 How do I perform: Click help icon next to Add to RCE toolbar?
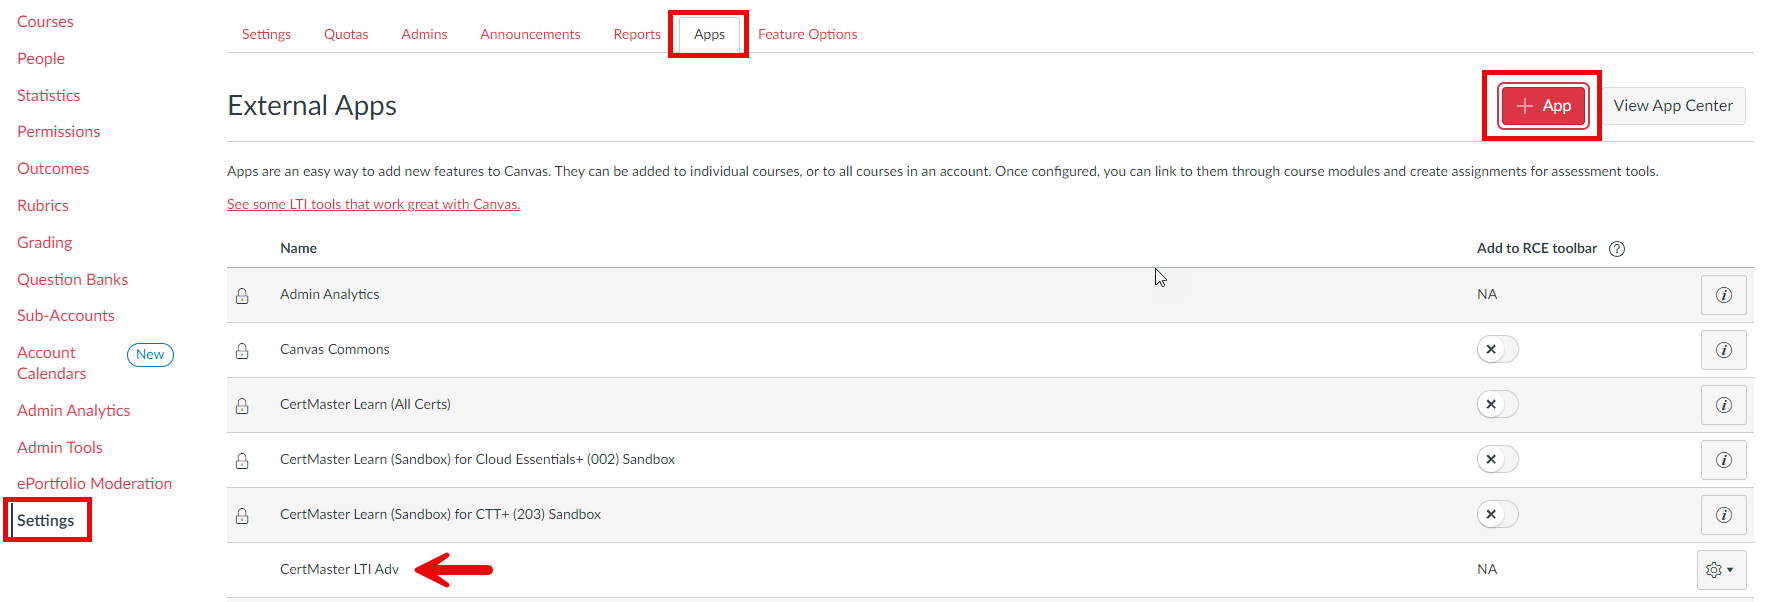click(x=1617, y=249)
